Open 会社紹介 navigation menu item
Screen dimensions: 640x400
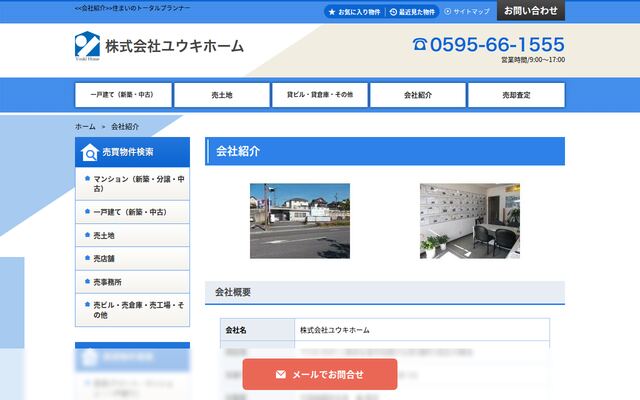(x=418, y=95)
